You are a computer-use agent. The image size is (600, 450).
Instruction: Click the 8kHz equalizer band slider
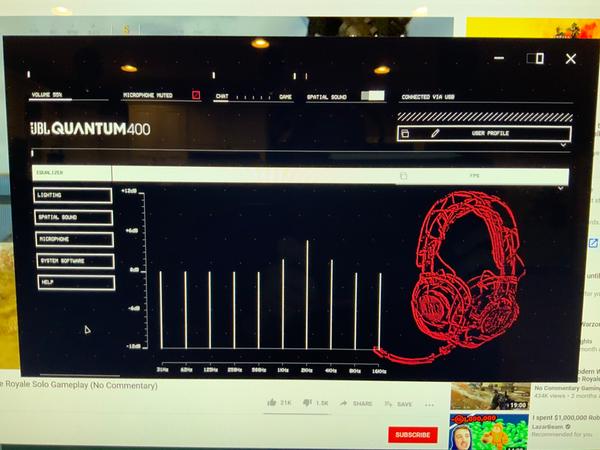(x=355, y=311)
